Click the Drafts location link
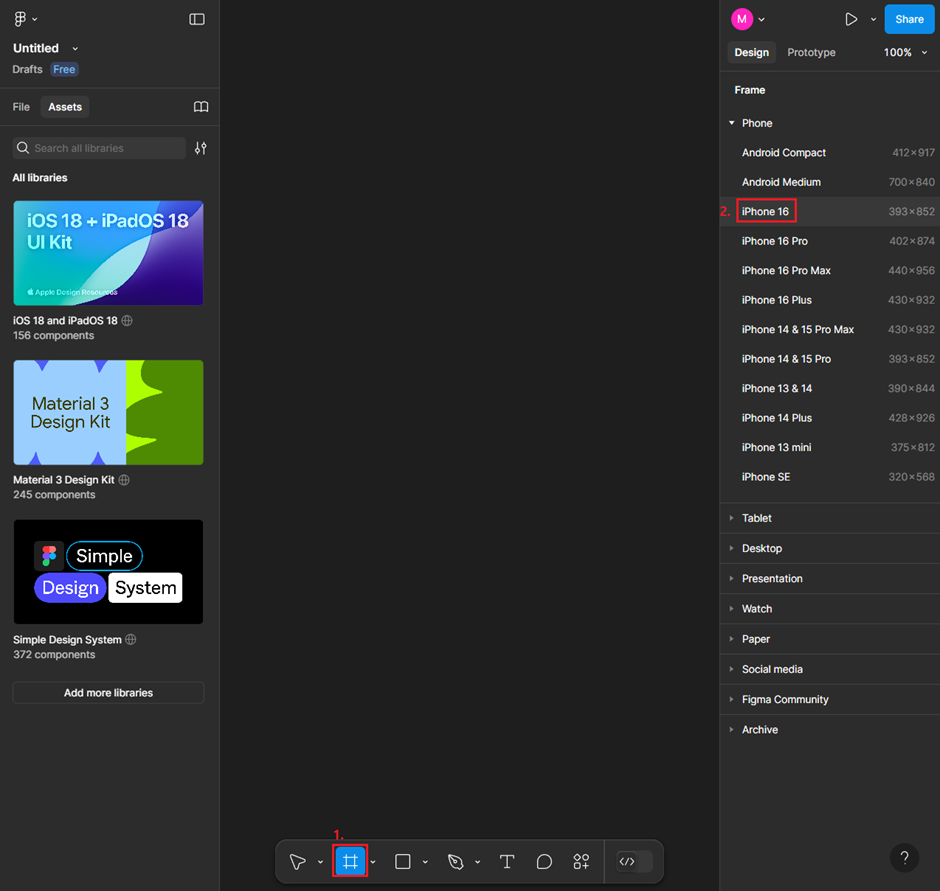Image resolution: width=940 pixels, height=891 pixels. 28,70
